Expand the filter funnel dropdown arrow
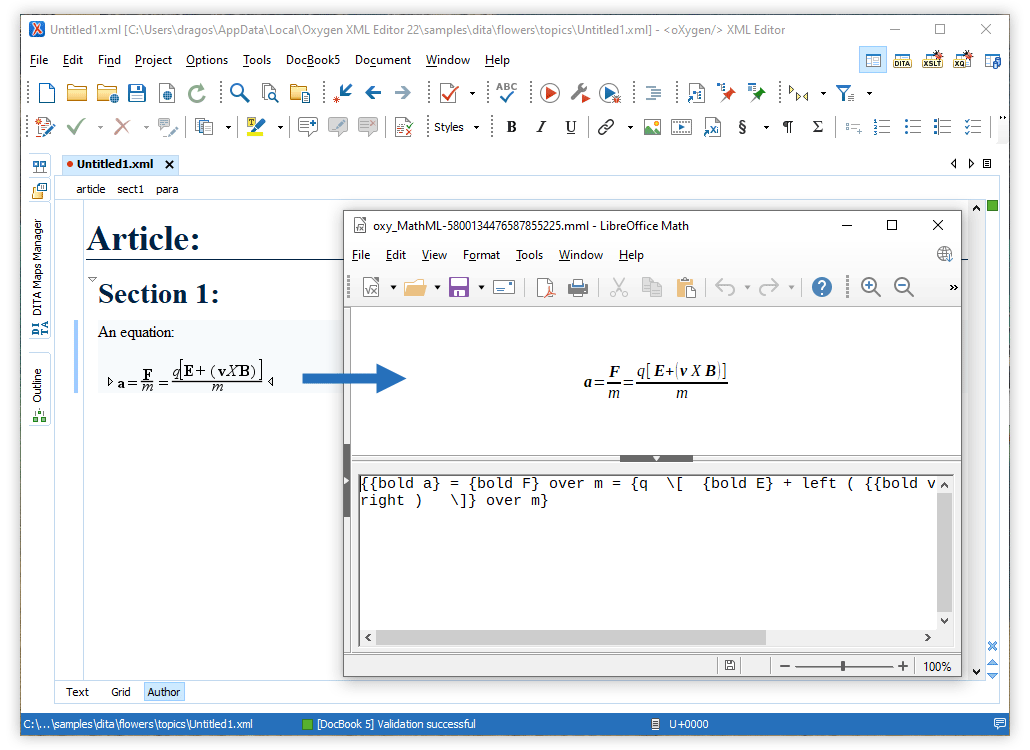 coord(869,94)
